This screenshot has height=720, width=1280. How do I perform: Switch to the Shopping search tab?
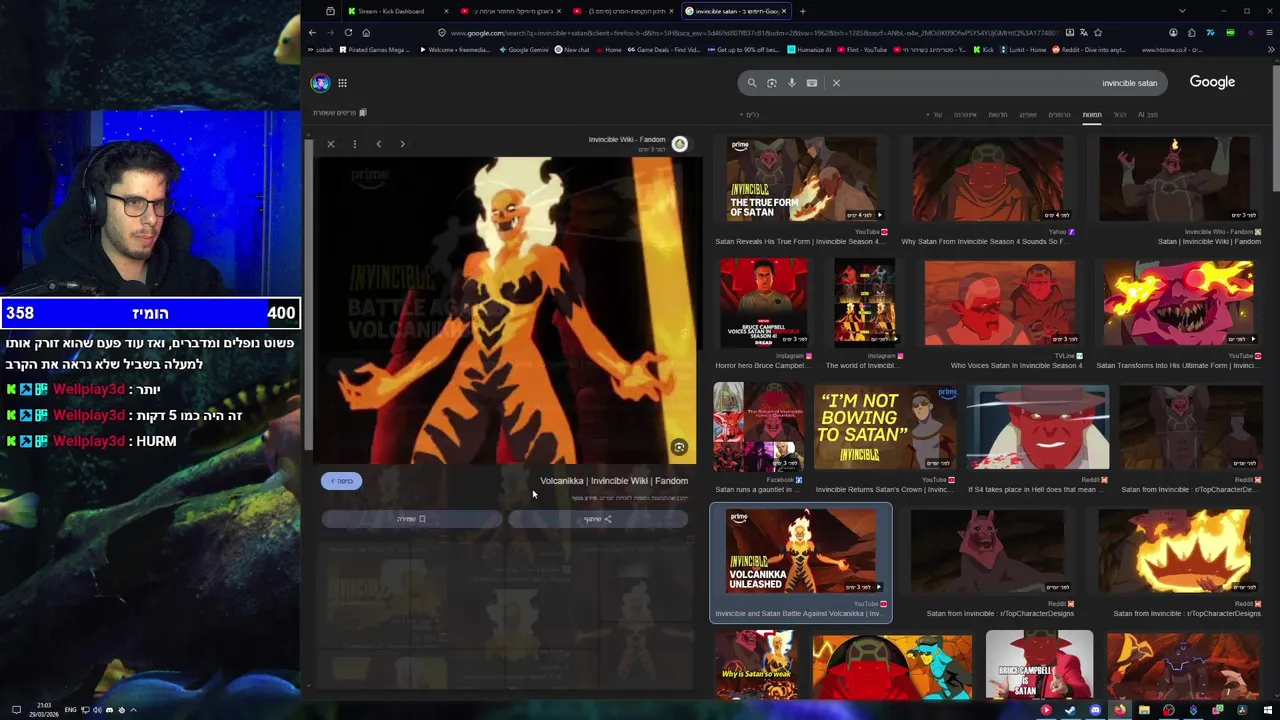pyautogui.click(x=1028, y=115)
